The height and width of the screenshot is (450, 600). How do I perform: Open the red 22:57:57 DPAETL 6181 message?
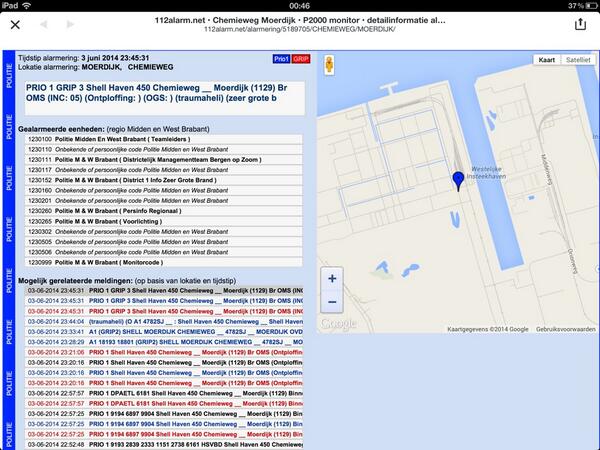(x=165, y=404)
